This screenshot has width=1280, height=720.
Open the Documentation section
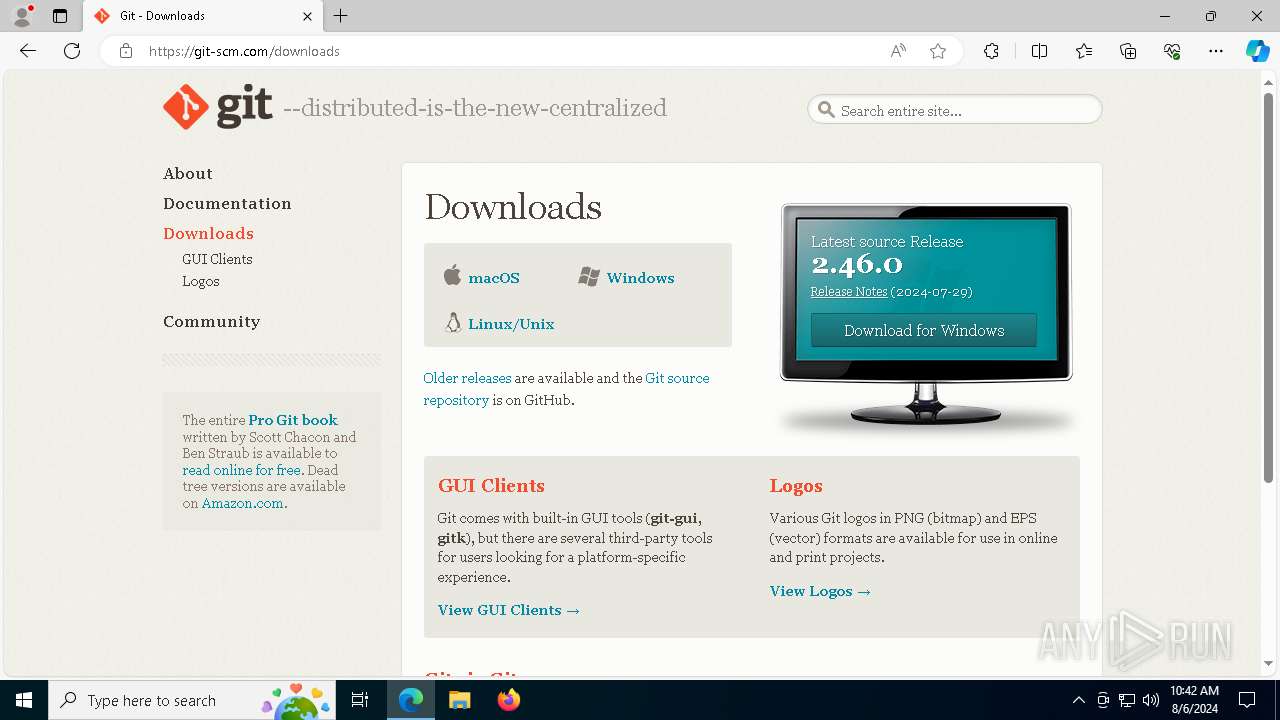[227, 204]
